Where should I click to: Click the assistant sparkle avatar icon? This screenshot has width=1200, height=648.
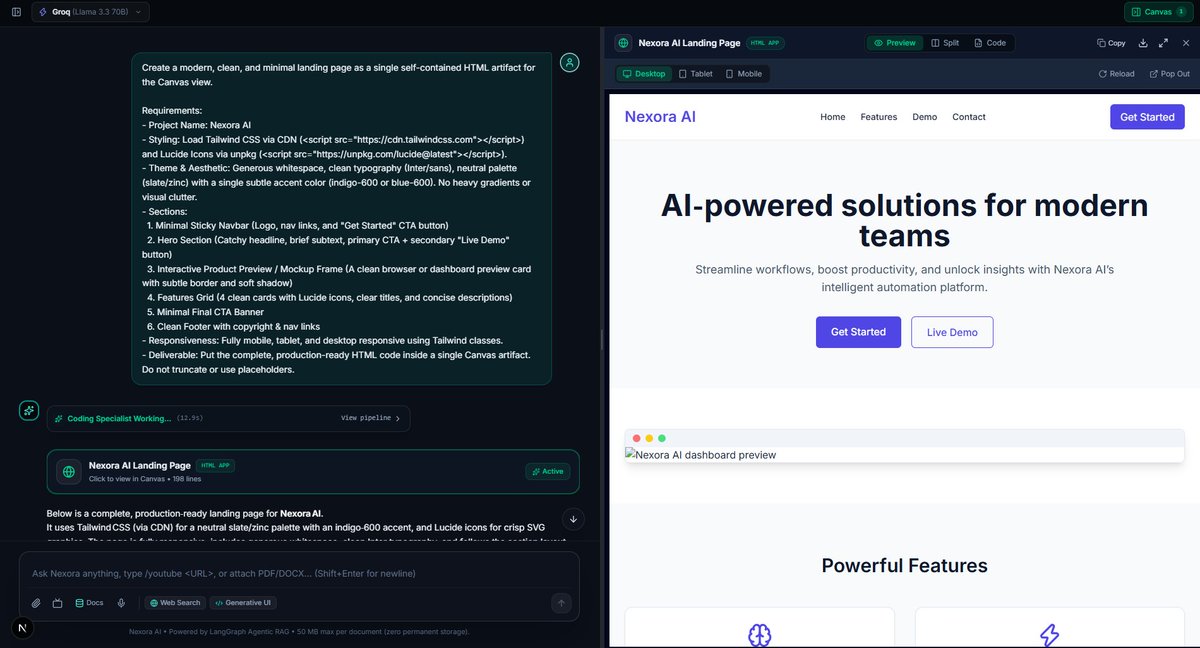click(29, 410)
